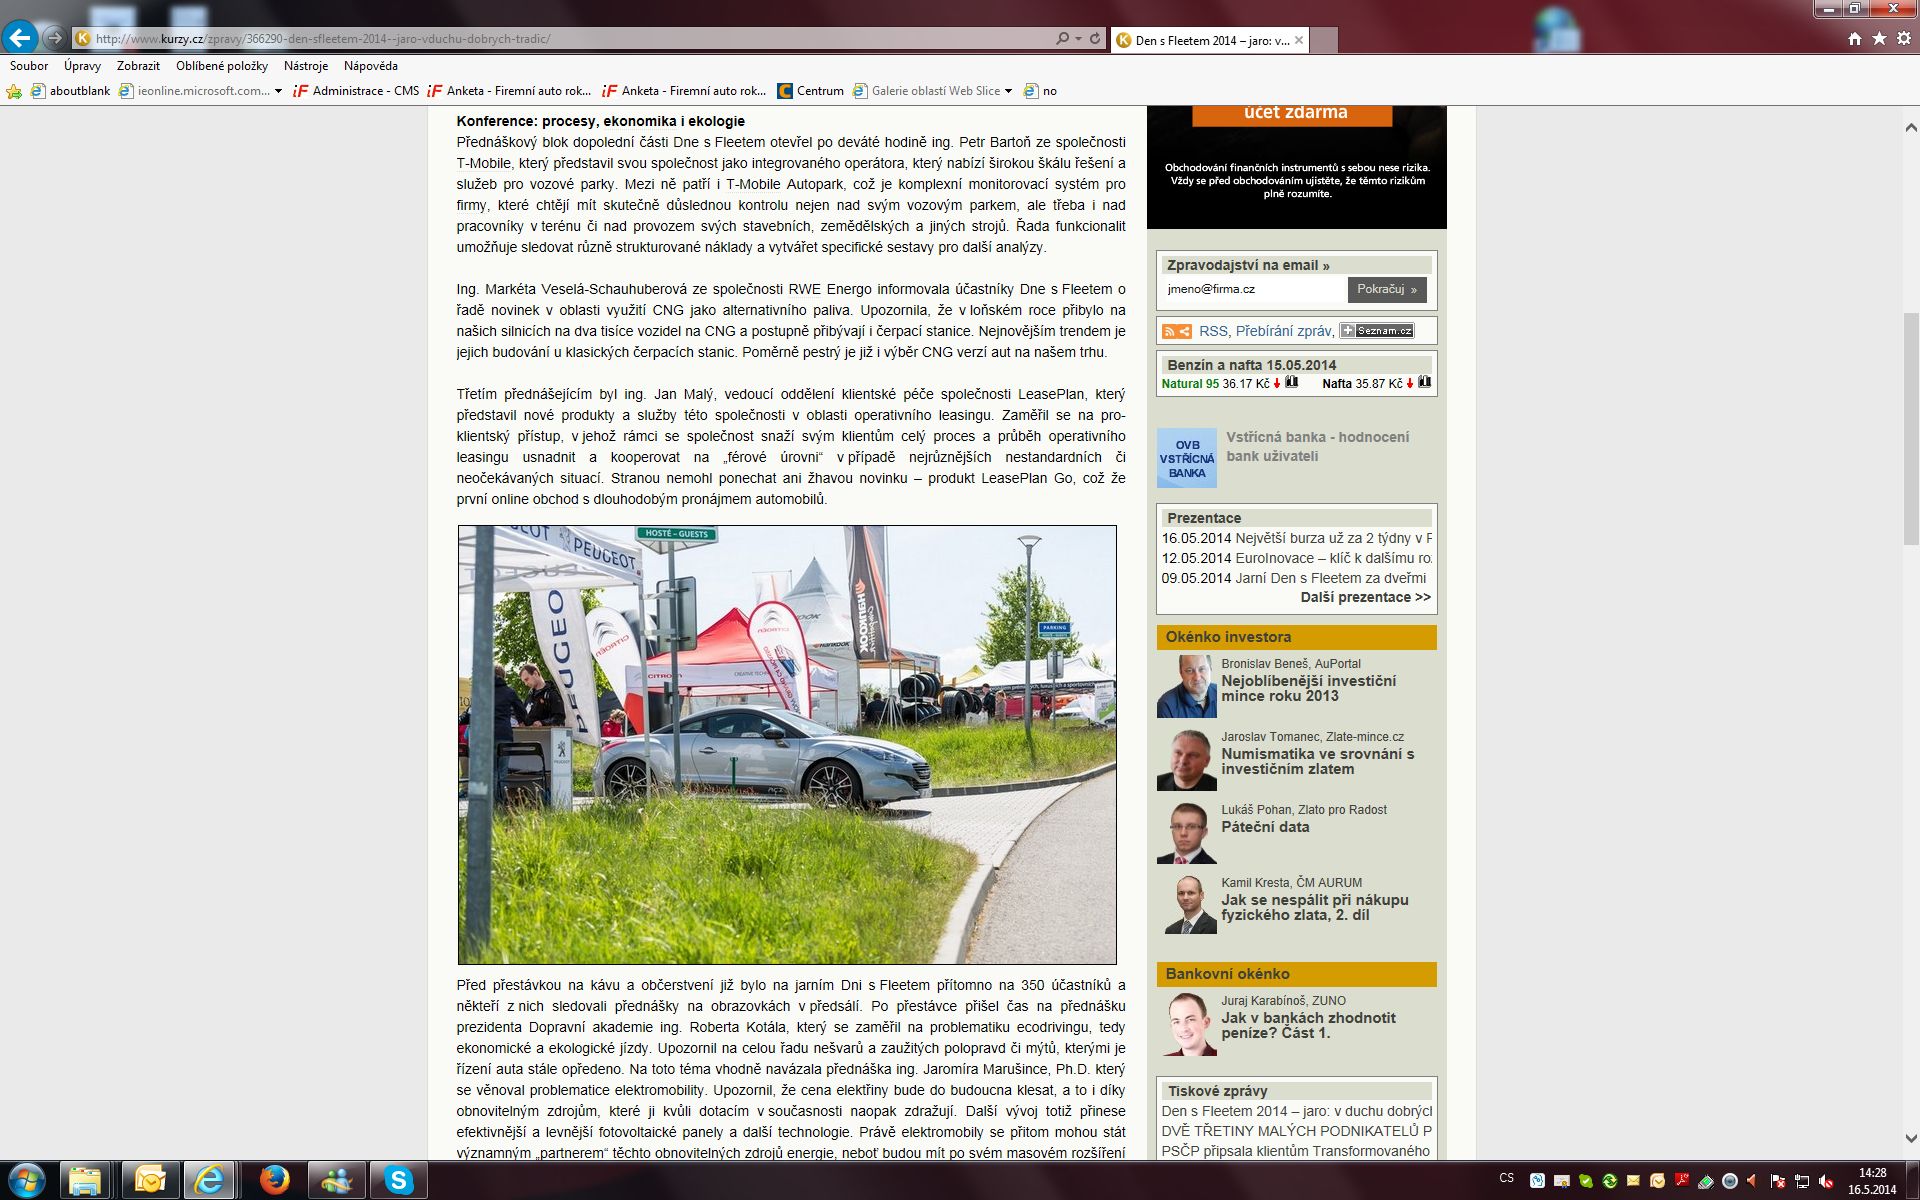
Task: Click the CS language indicator
Action: (x=1507, y=1178)
